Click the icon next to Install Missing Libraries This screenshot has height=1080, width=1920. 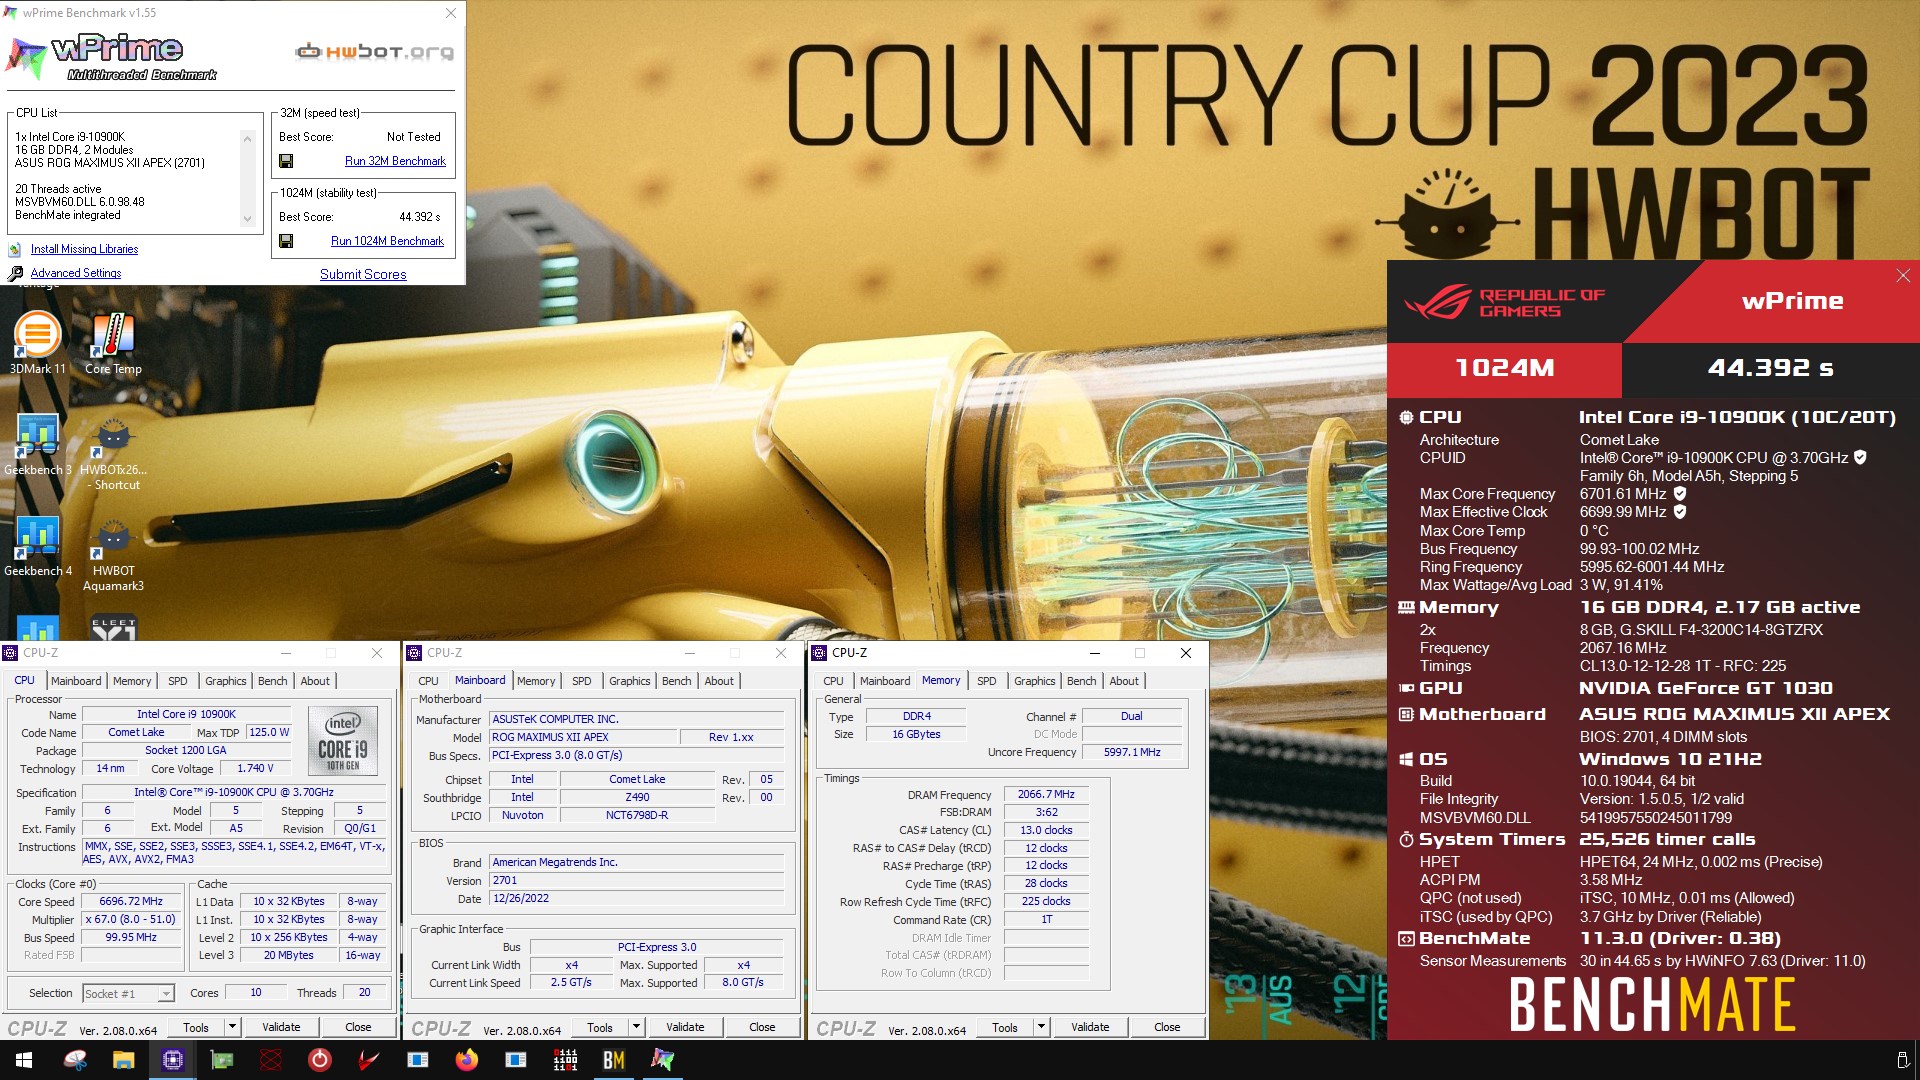coord(15,249)
